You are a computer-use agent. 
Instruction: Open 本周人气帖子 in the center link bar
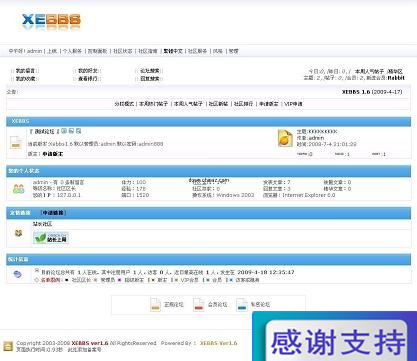click(x=188, y=104)
